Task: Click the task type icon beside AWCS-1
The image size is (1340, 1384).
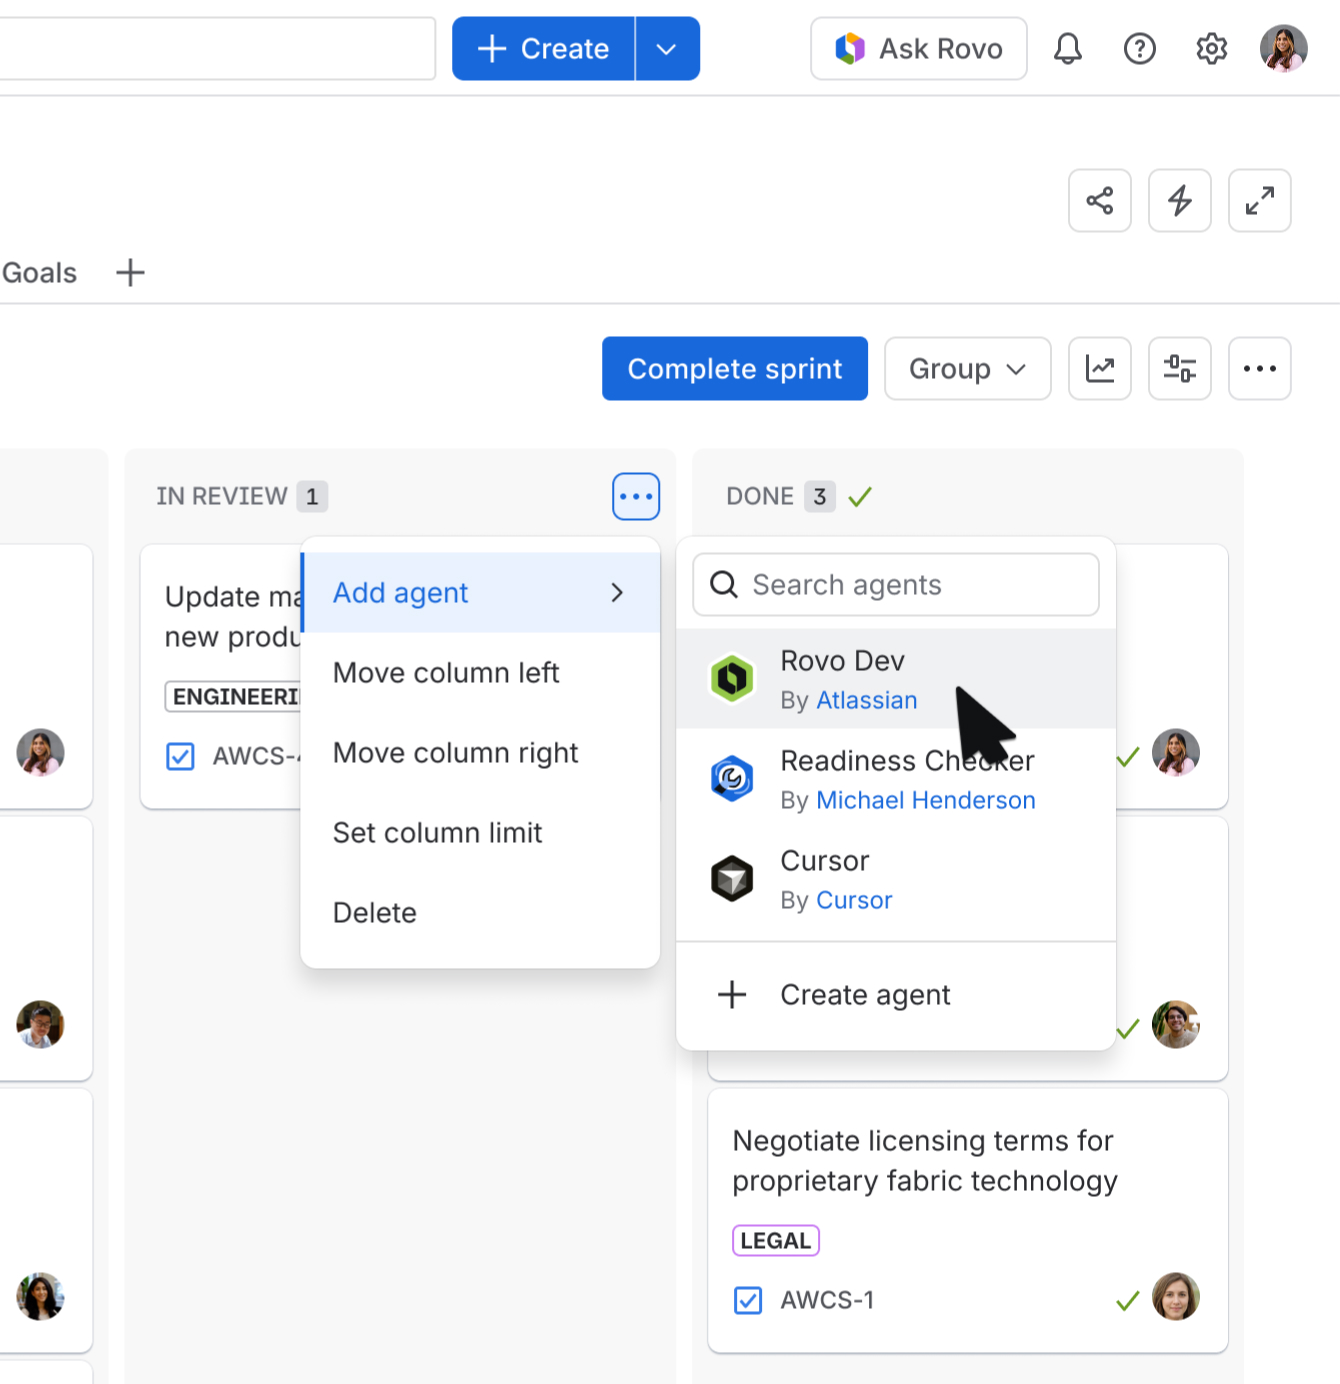Action: click(748, 1300)
